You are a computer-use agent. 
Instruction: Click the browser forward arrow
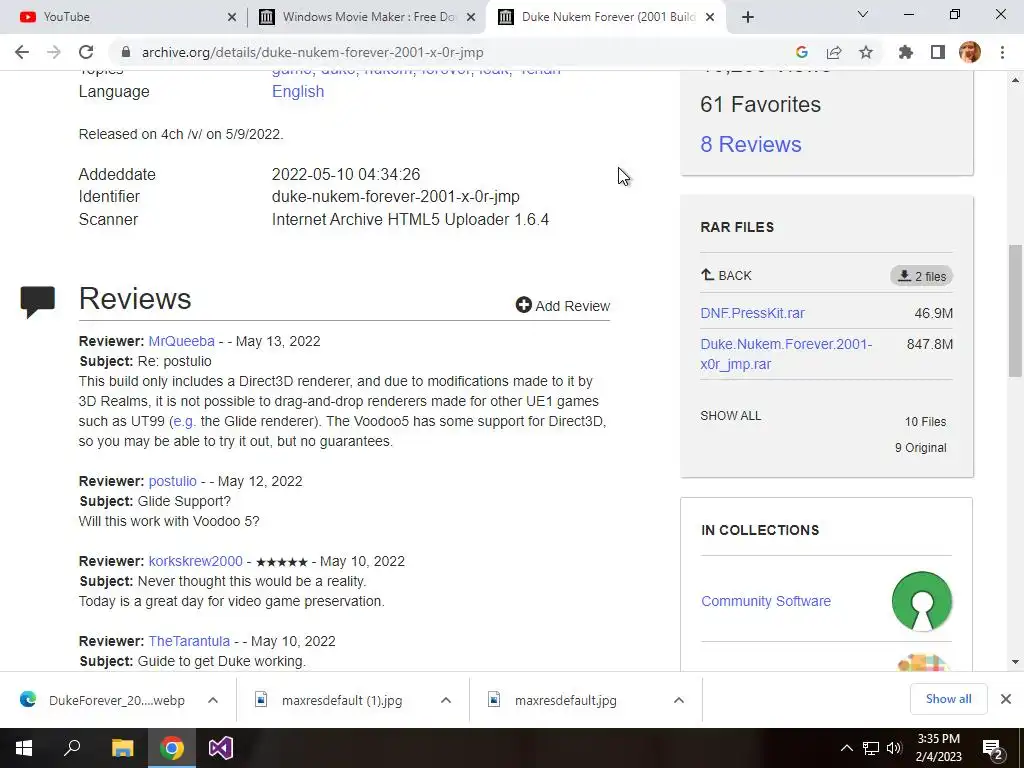(x=54, y=52)
